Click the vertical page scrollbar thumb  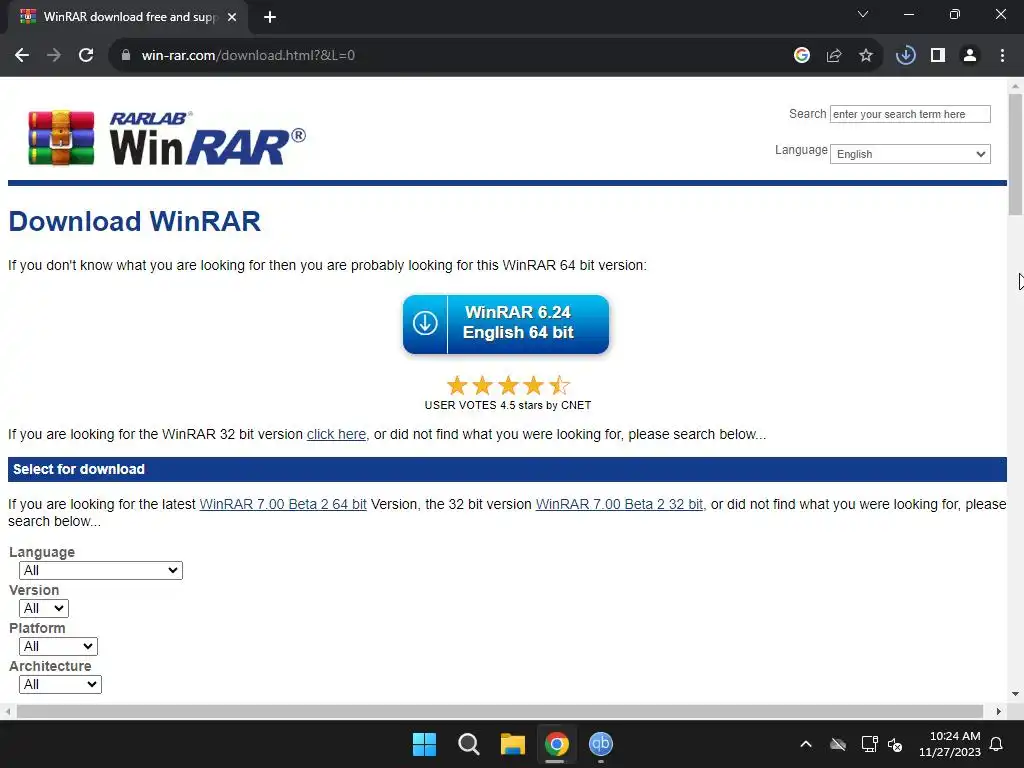pyautogui.click(x=1016, y=154)
